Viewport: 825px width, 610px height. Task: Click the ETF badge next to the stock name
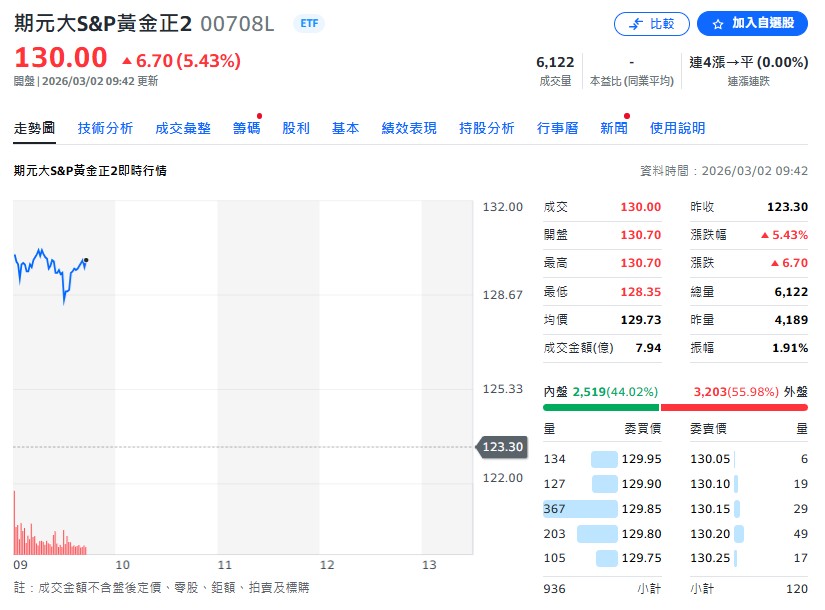tap(308, 23)
